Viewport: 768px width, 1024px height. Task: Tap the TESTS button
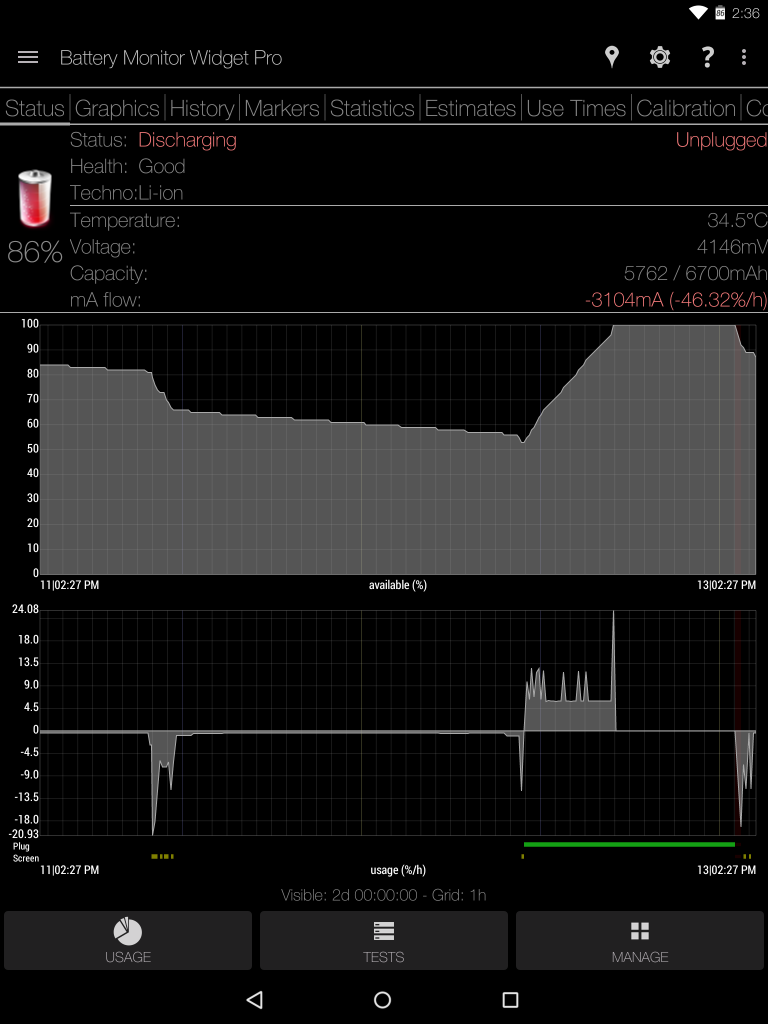(384, 940)
